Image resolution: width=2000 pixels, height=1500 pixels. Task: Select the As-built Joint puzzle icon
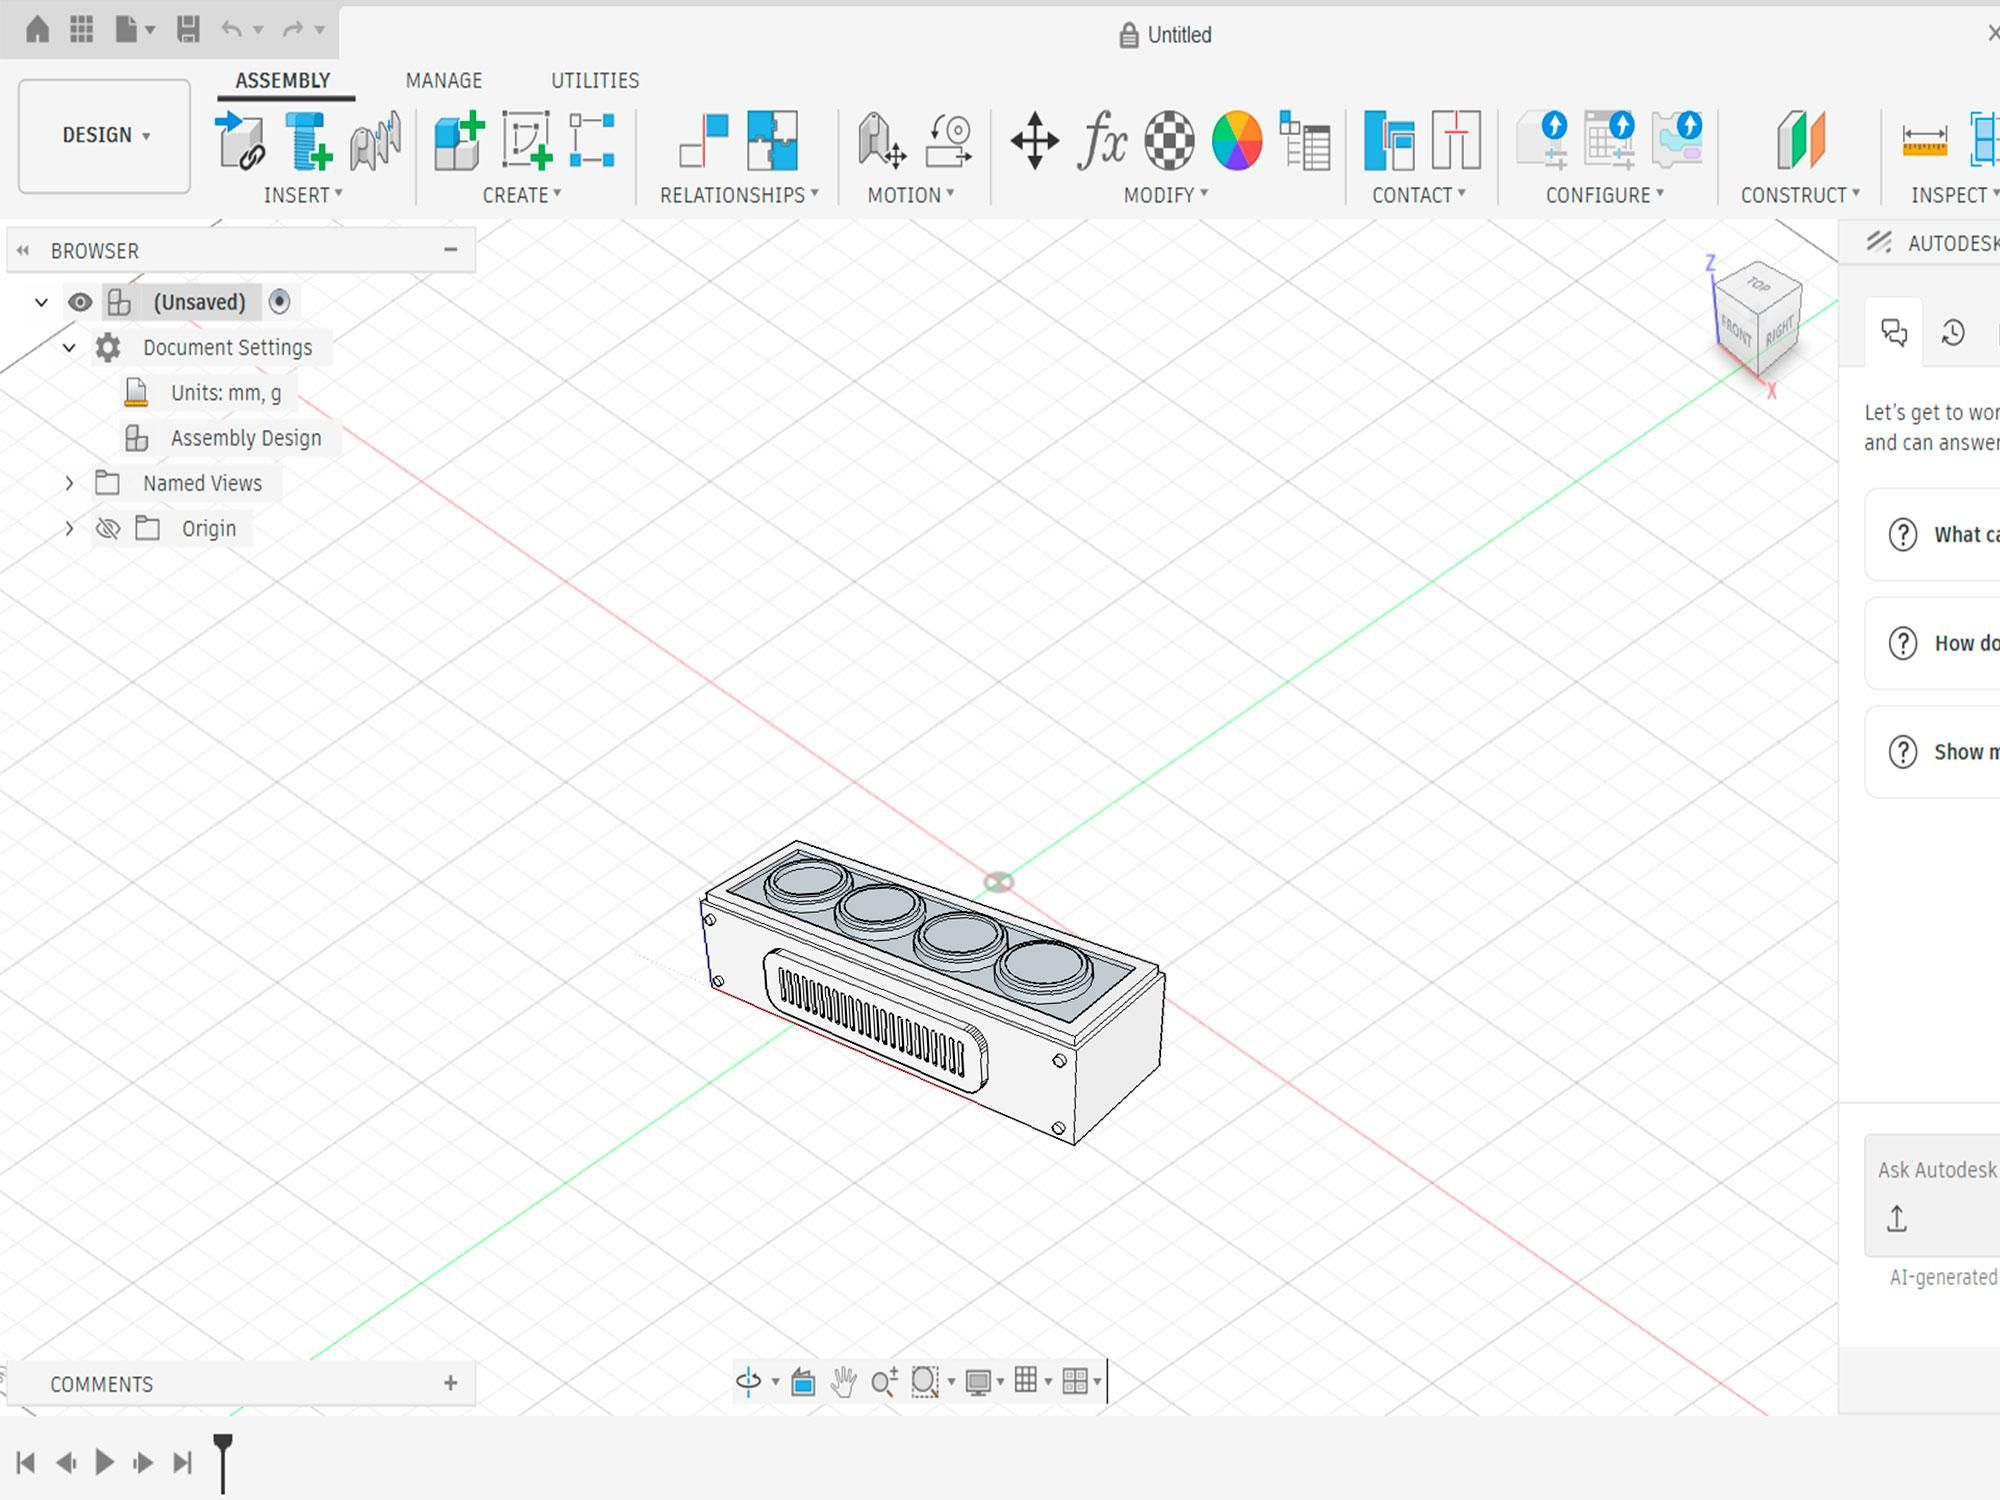coord(772,140)
